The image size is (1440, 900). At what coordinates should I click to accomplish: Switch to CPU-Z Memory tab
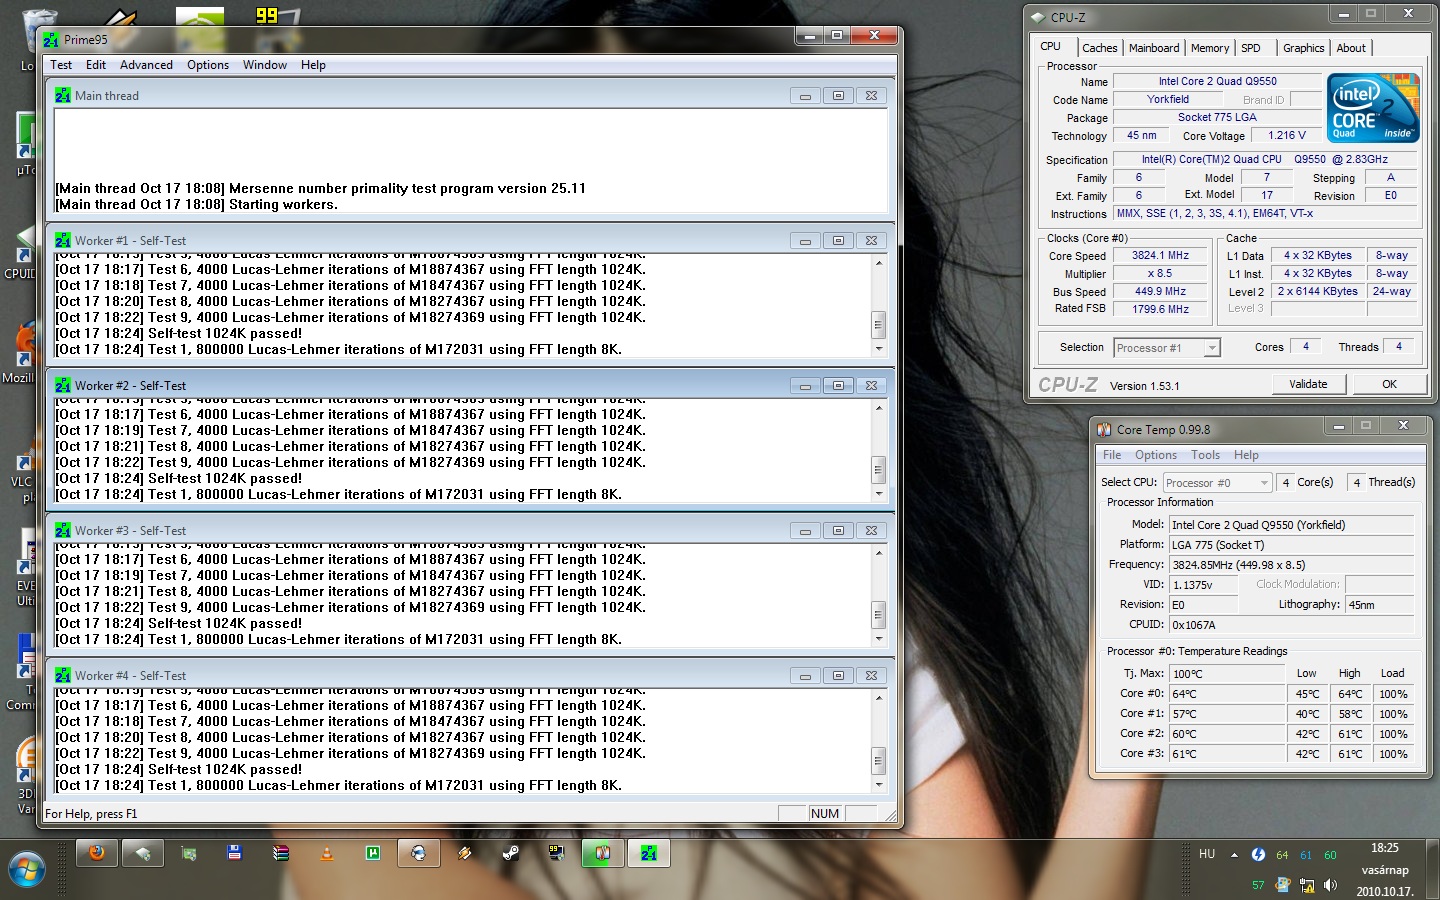(x=1210, y=48)
